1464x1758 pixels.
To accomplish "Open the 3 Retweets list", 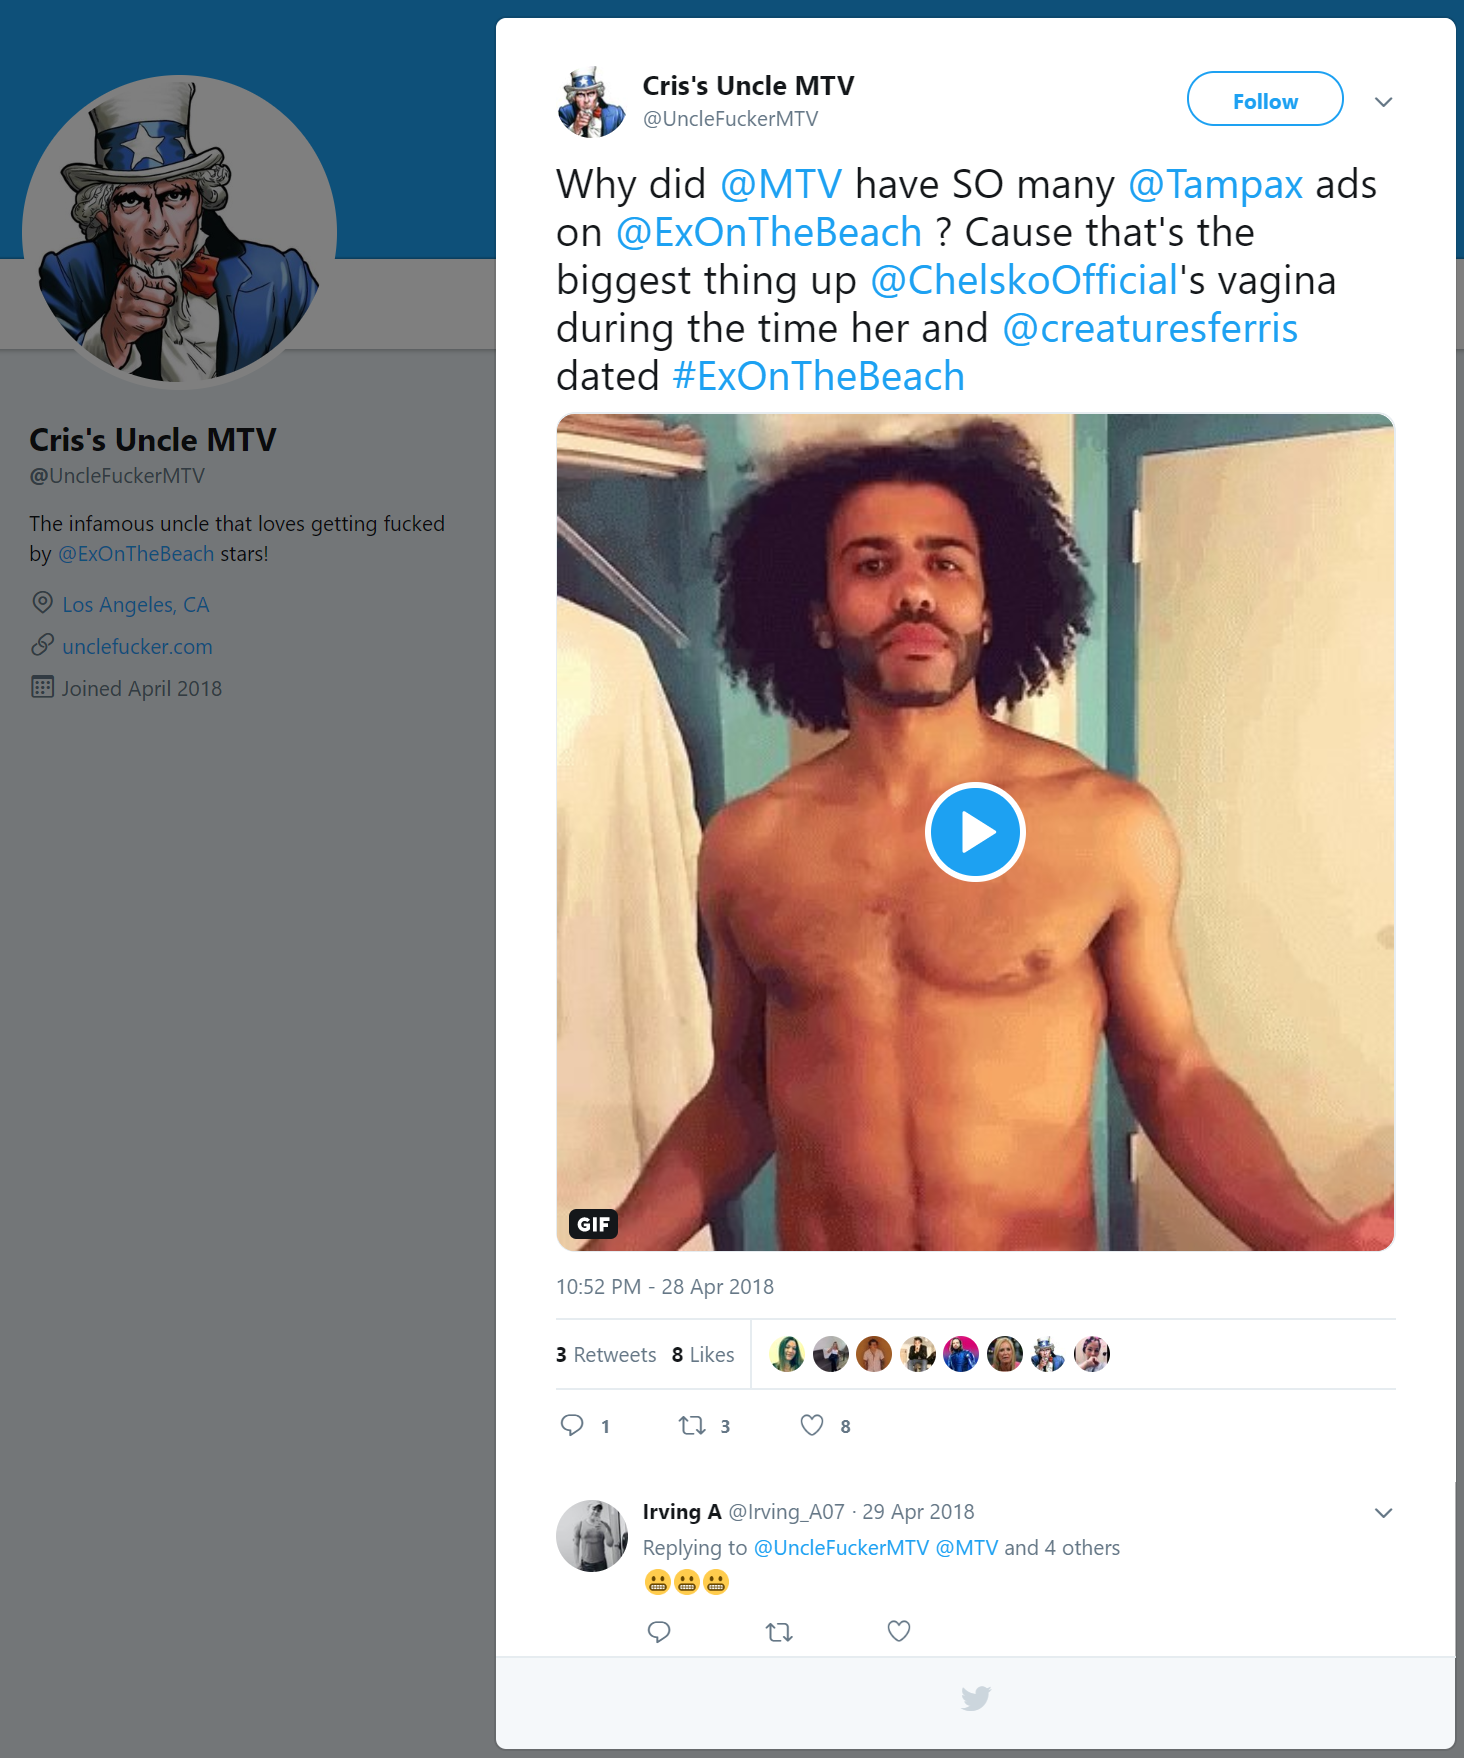I will click(x=606, y=1355).
